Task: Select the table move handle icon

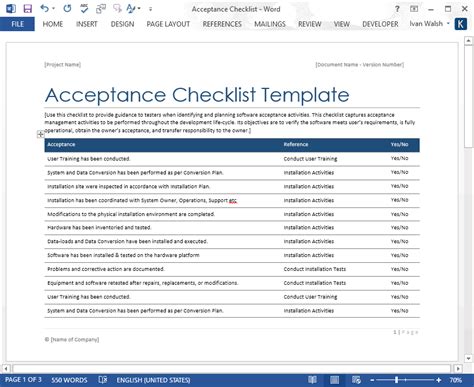Action: click(41, 135)
